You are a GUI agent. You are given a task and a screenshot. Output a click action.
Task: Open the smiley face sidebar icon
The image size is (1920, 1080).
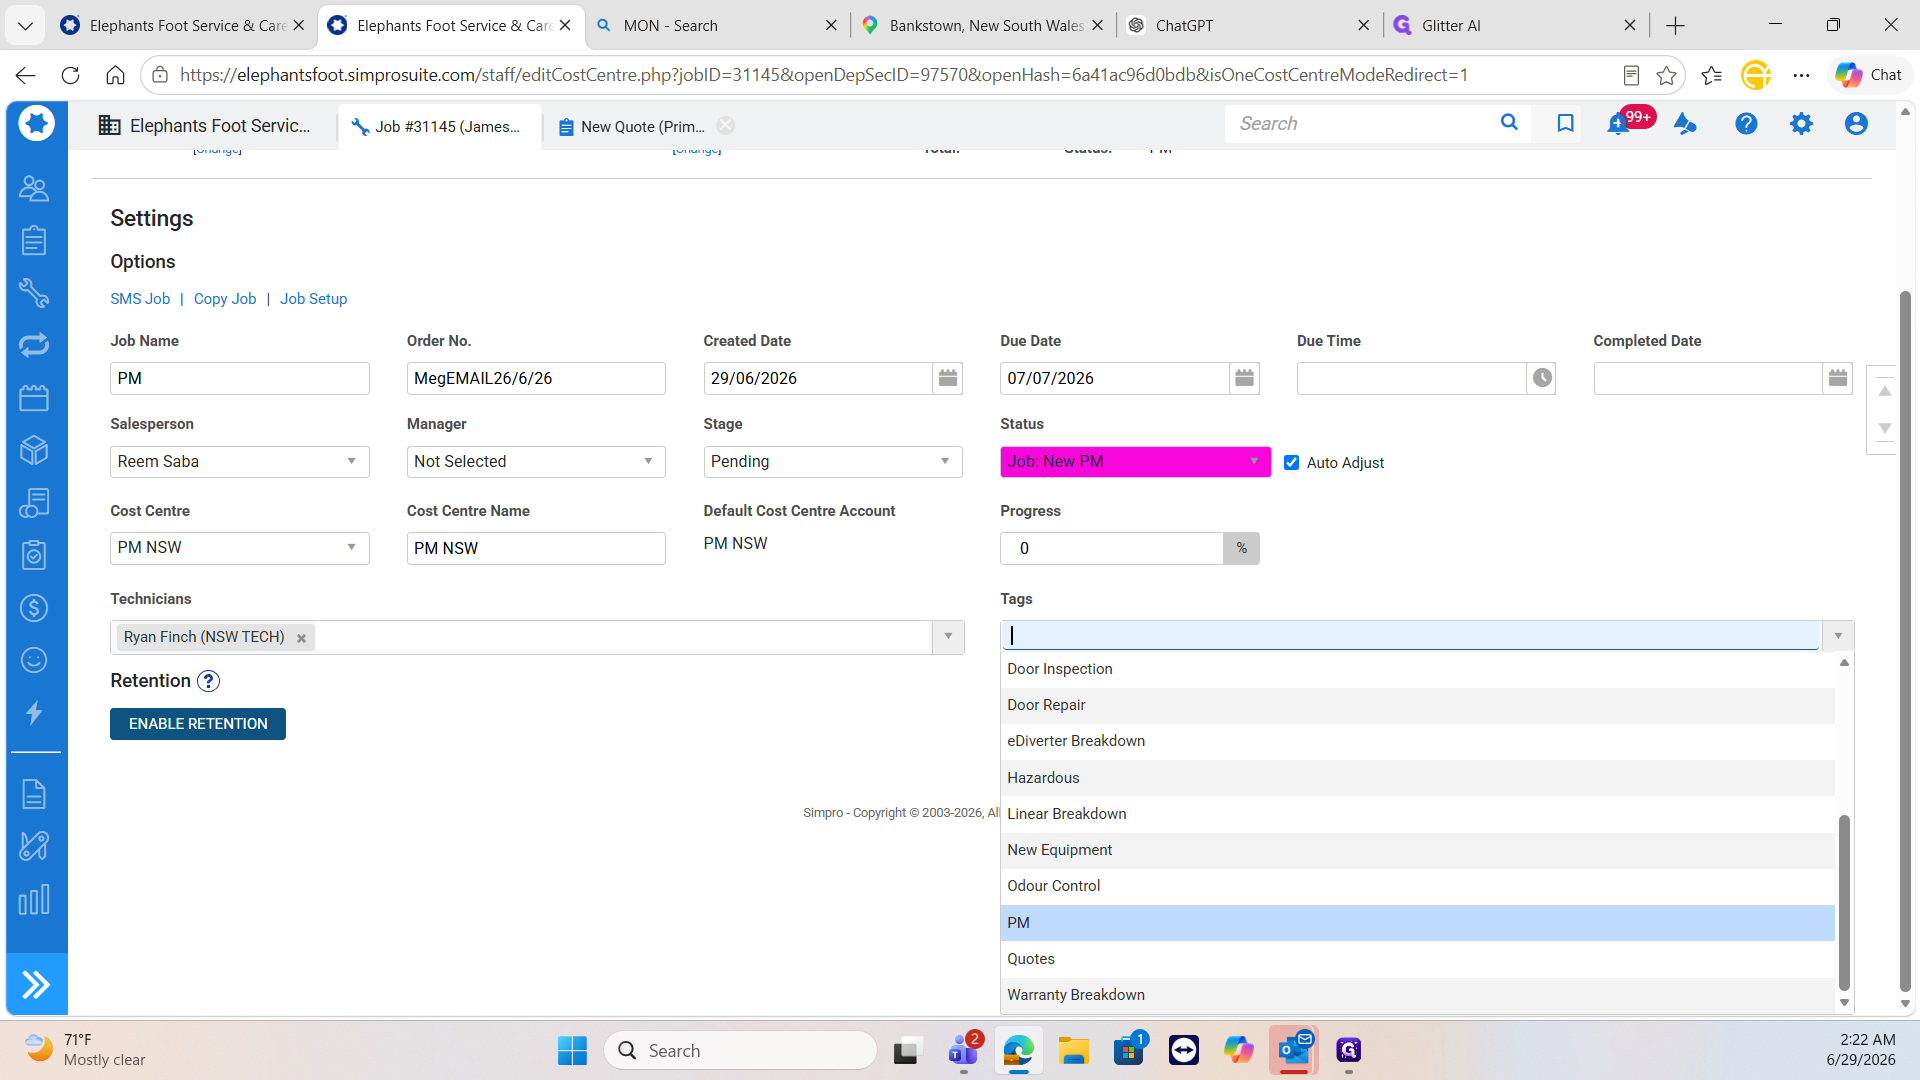[x=34, y=660]
